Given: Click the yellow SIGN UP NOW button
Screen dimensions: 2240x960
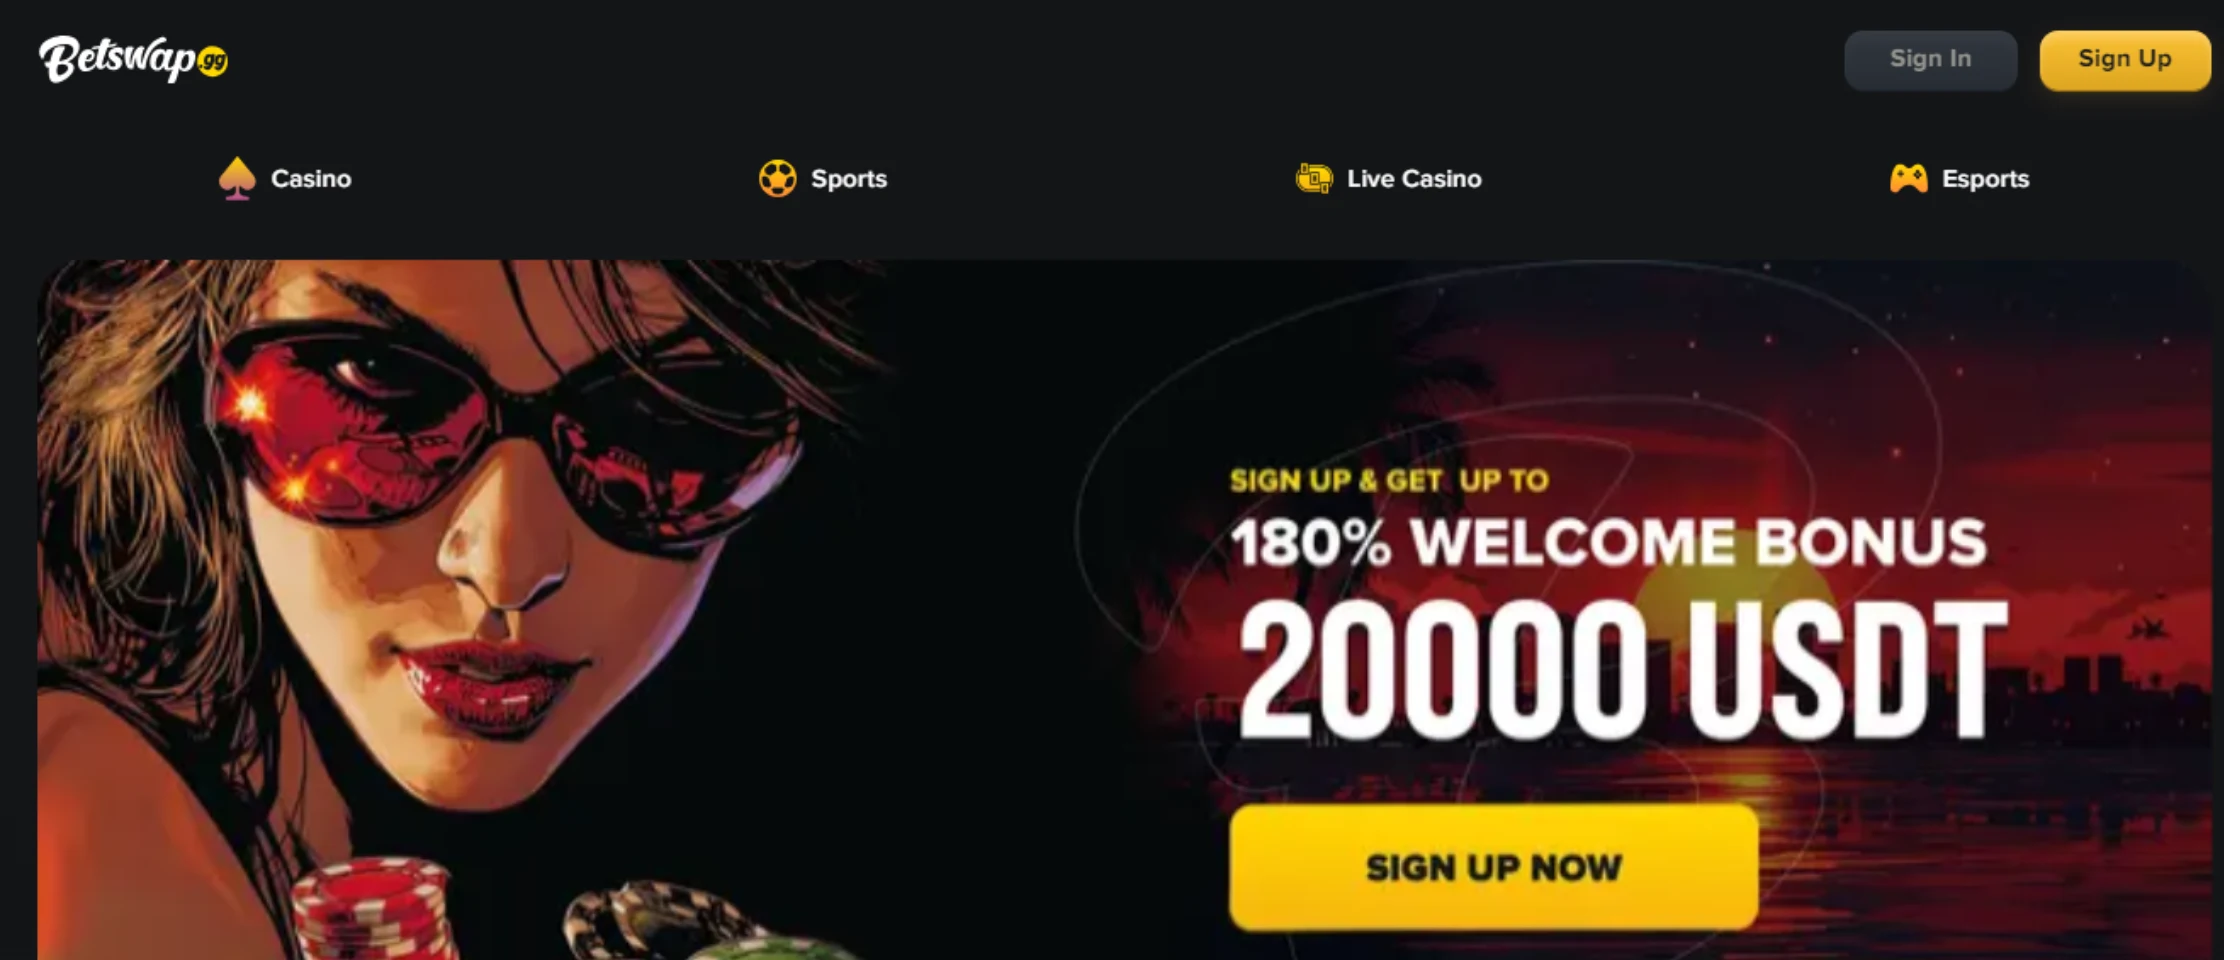Looking at the screenshot, I should pos(1493,867).
